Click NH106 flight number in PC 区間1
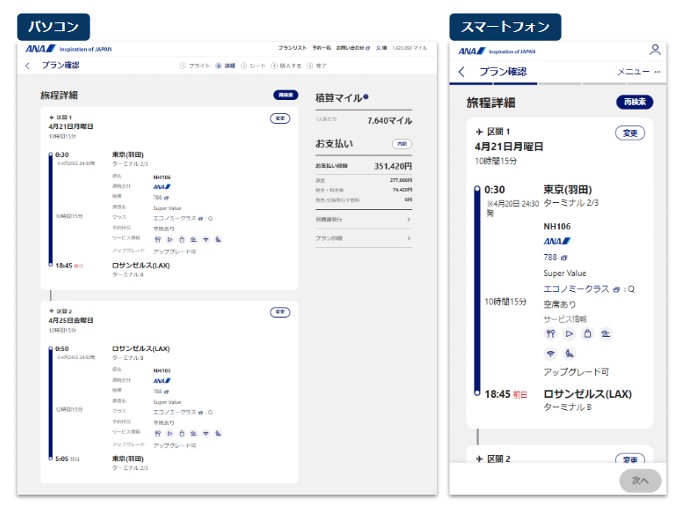Image resolution: width=690 pixels, height=512 pixels. pyautogui.click(x=162, y=177)
